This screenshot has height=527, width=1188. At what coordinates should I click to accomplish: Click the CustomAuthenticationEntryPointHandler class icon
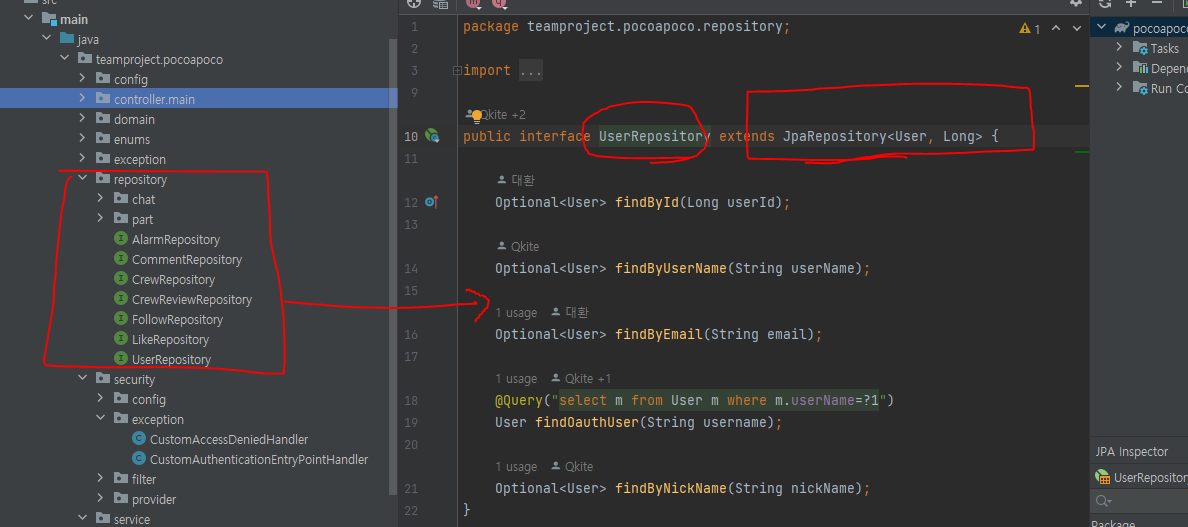pos(138,459)
